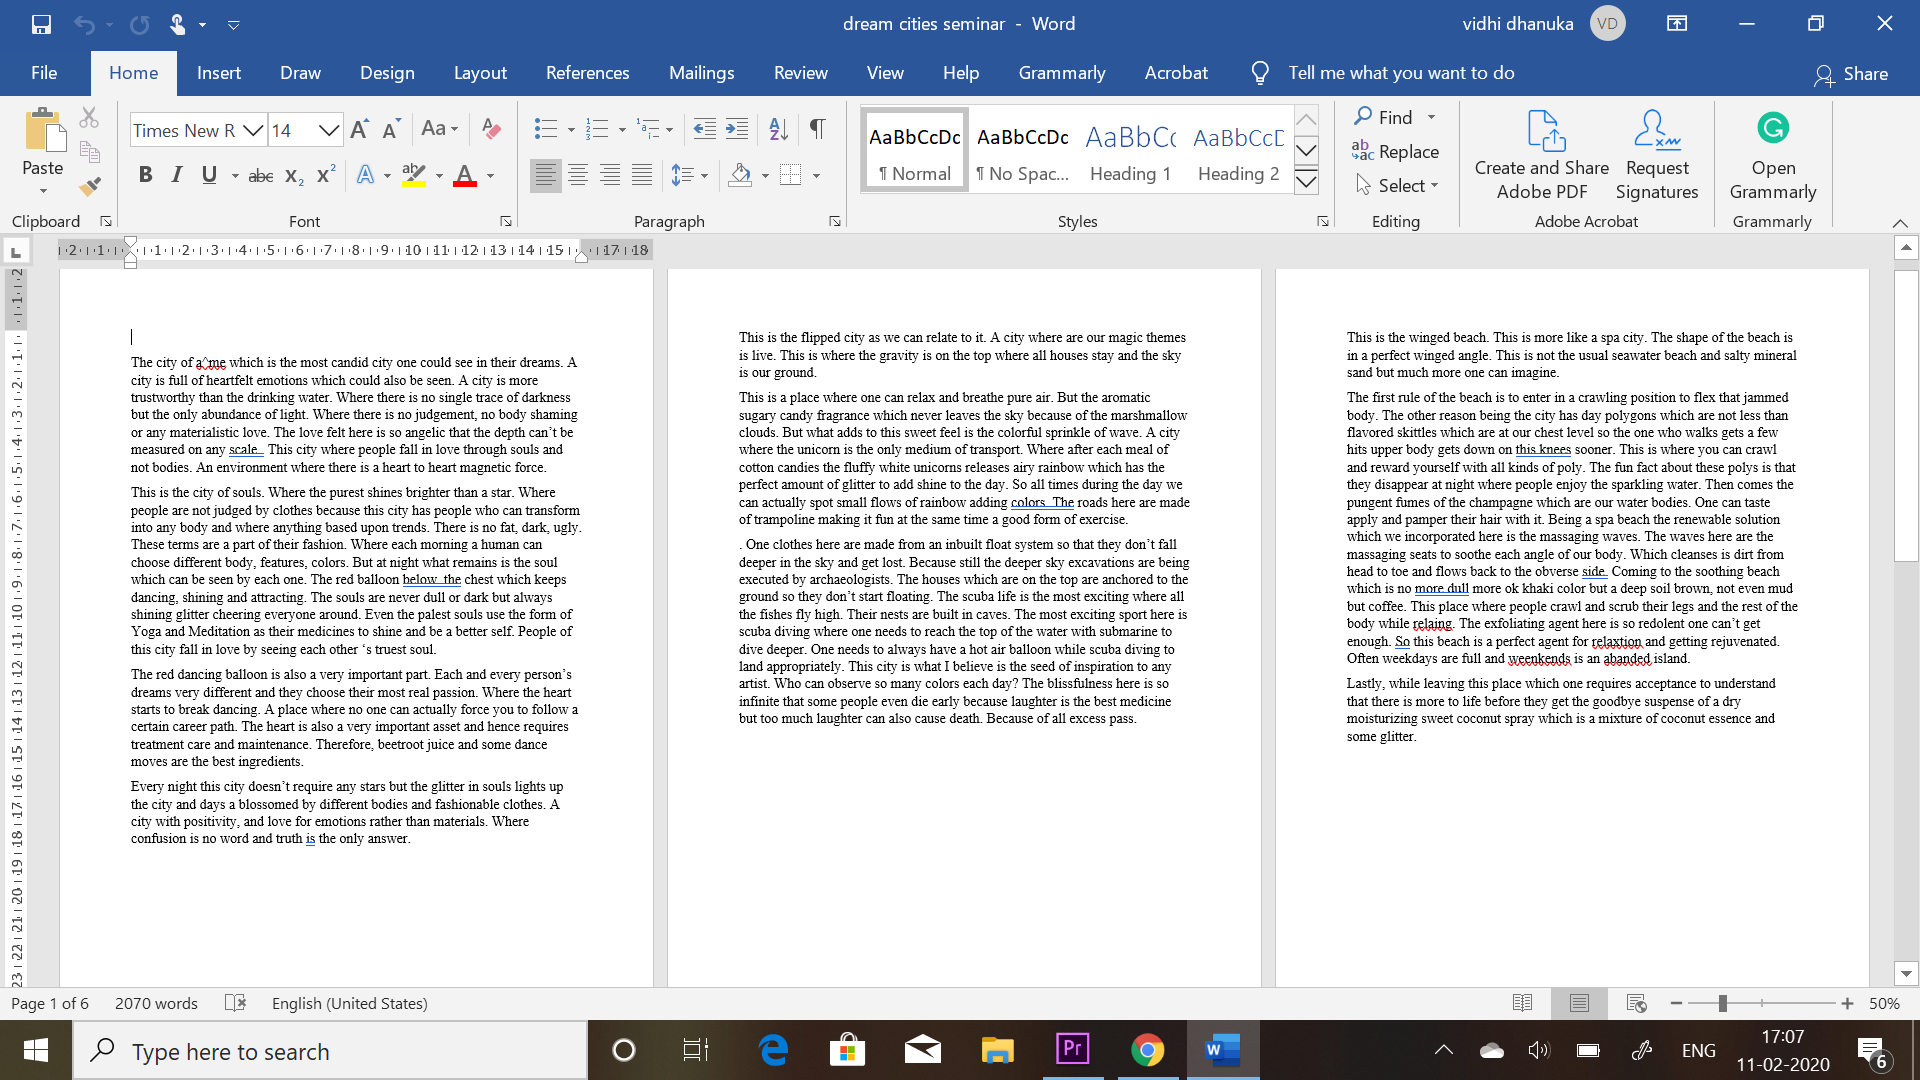Expand the Styles gallery More arrow
This screenshot has width=1920, height=1080.
1306,181
